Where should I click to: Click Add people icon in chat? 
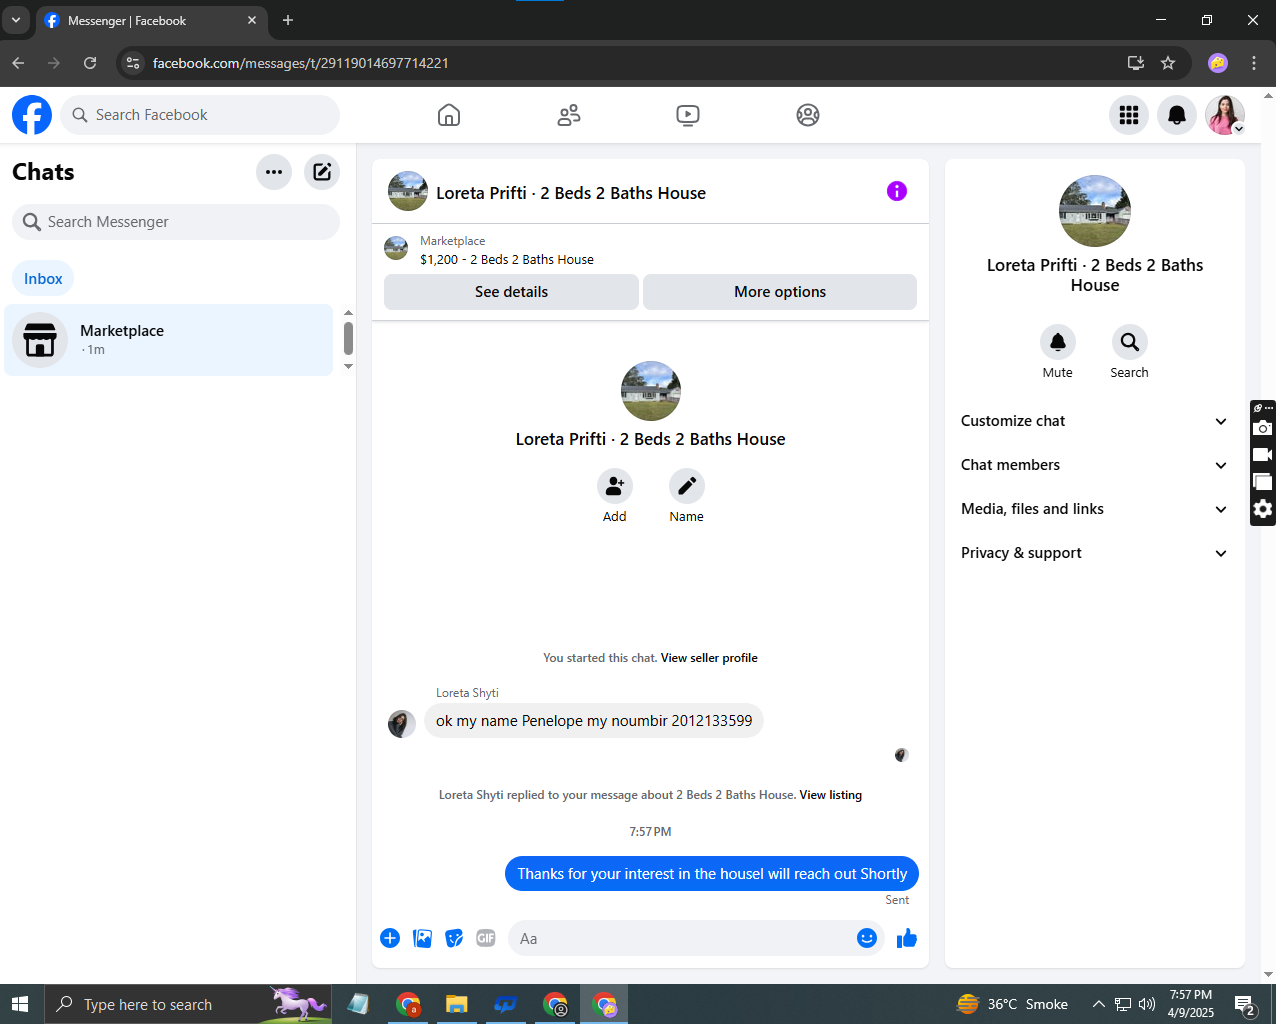(x=615, y=486)
